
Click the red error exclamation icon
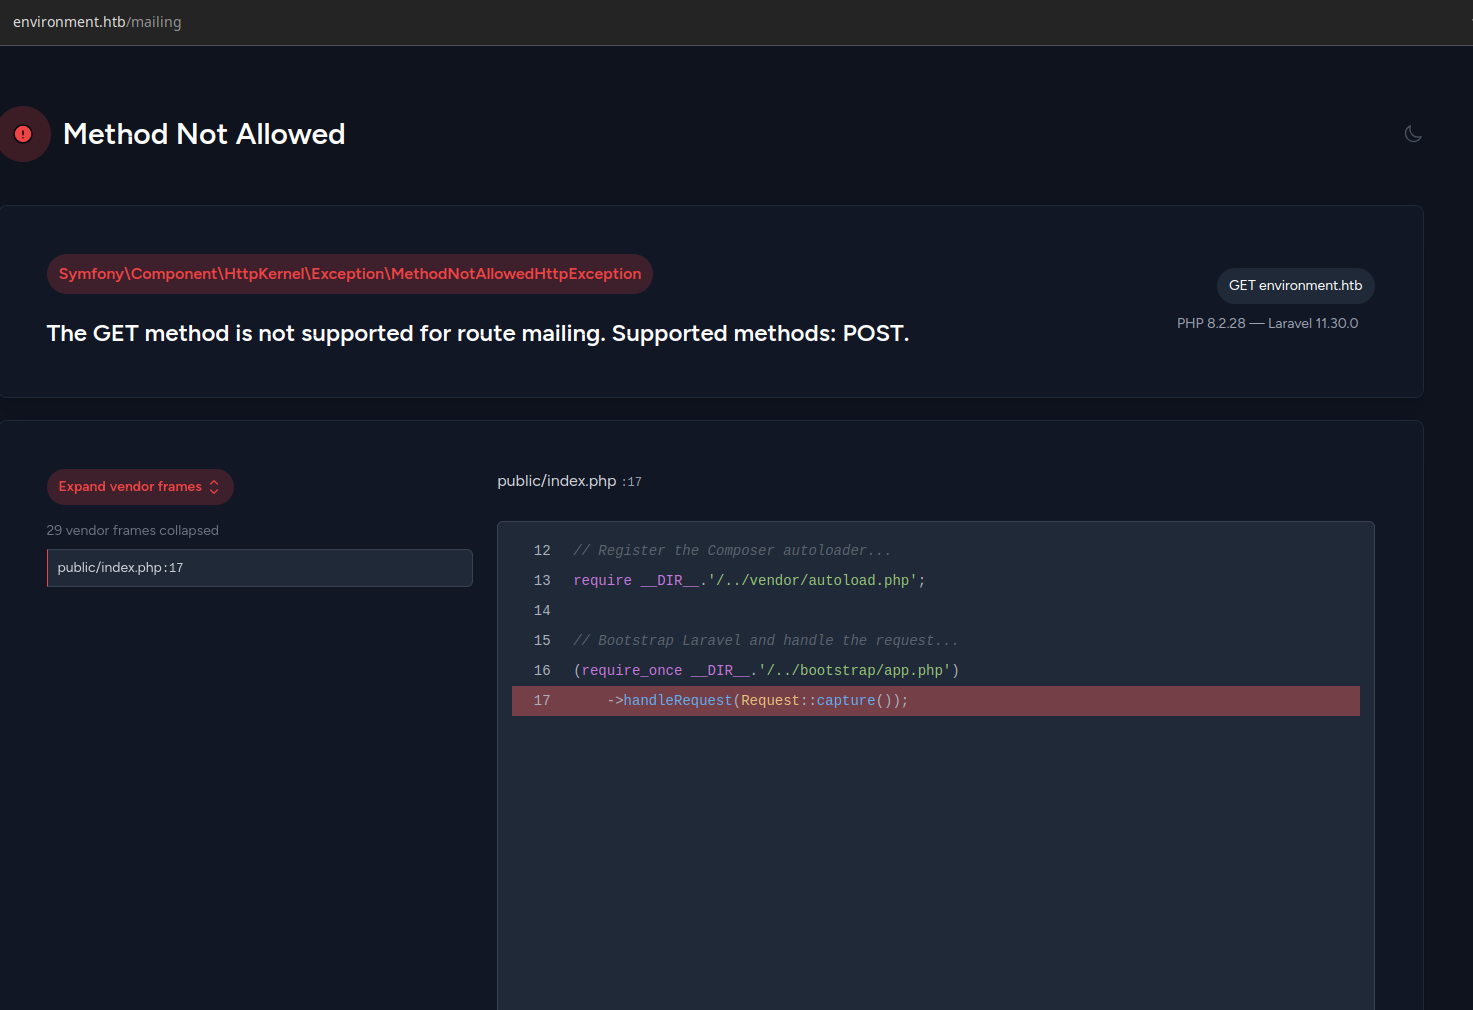pyautogui.click(x=23, y=134)
